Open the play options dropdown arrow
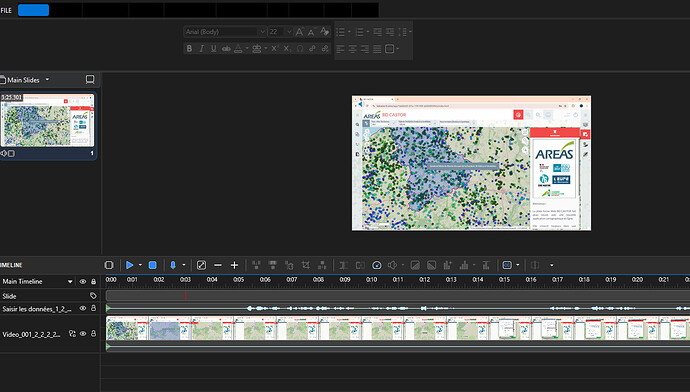Screen dimensions: 690x392 [x=140, y=265]
